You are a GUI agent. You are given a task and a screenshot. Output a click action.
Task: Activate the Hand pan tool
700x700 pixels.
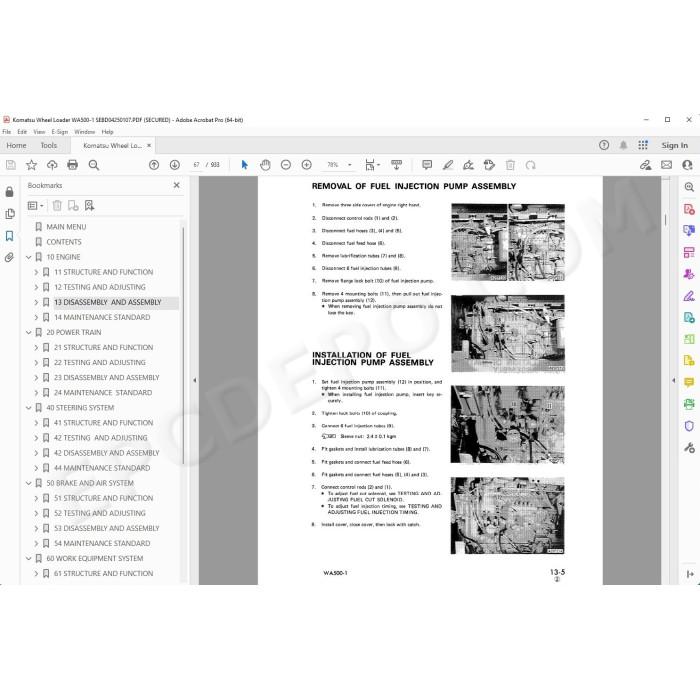pyautogui.click(x=265, y=165)
